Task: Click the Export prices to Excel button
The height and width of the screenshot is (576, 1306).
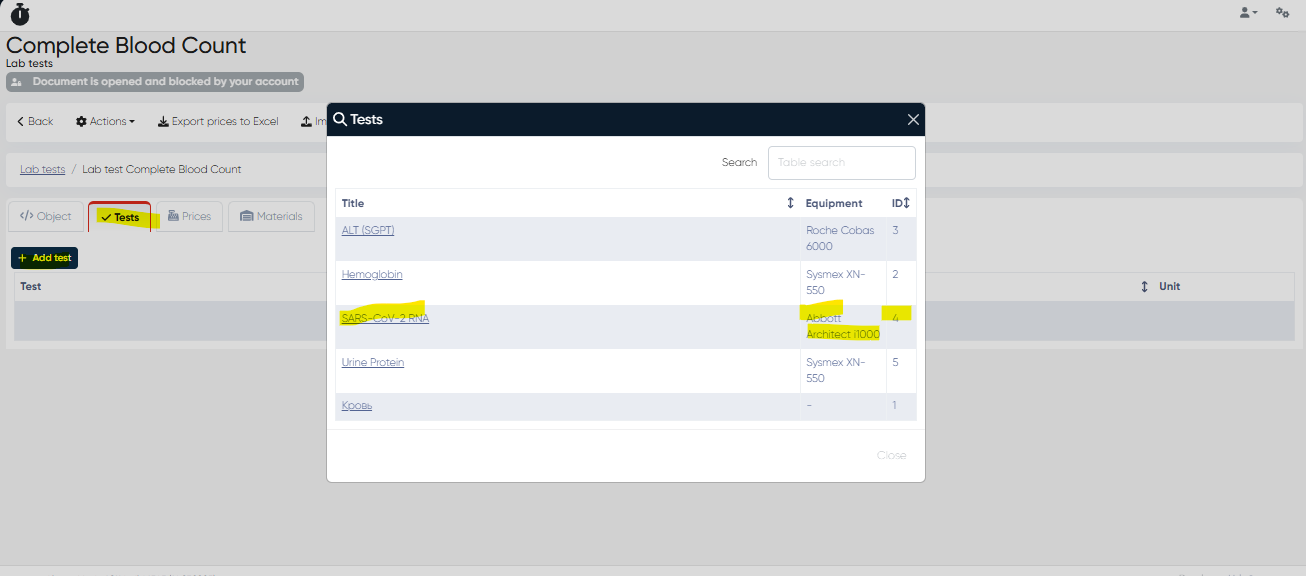Action: [218, 121]
